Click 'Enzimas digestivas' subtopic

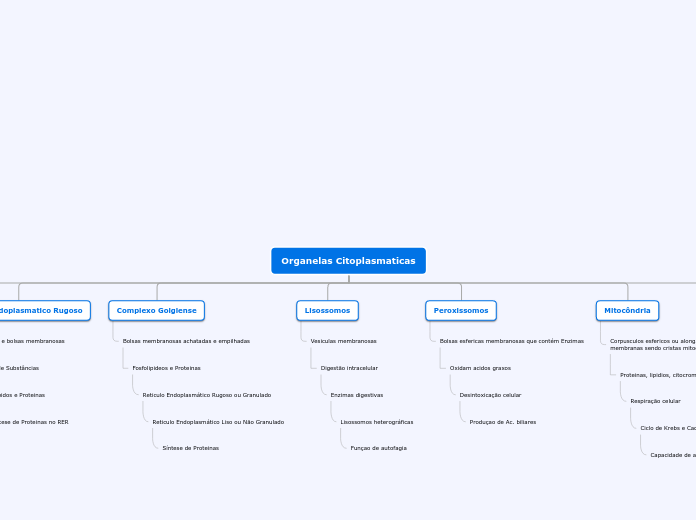click(357, 395)
